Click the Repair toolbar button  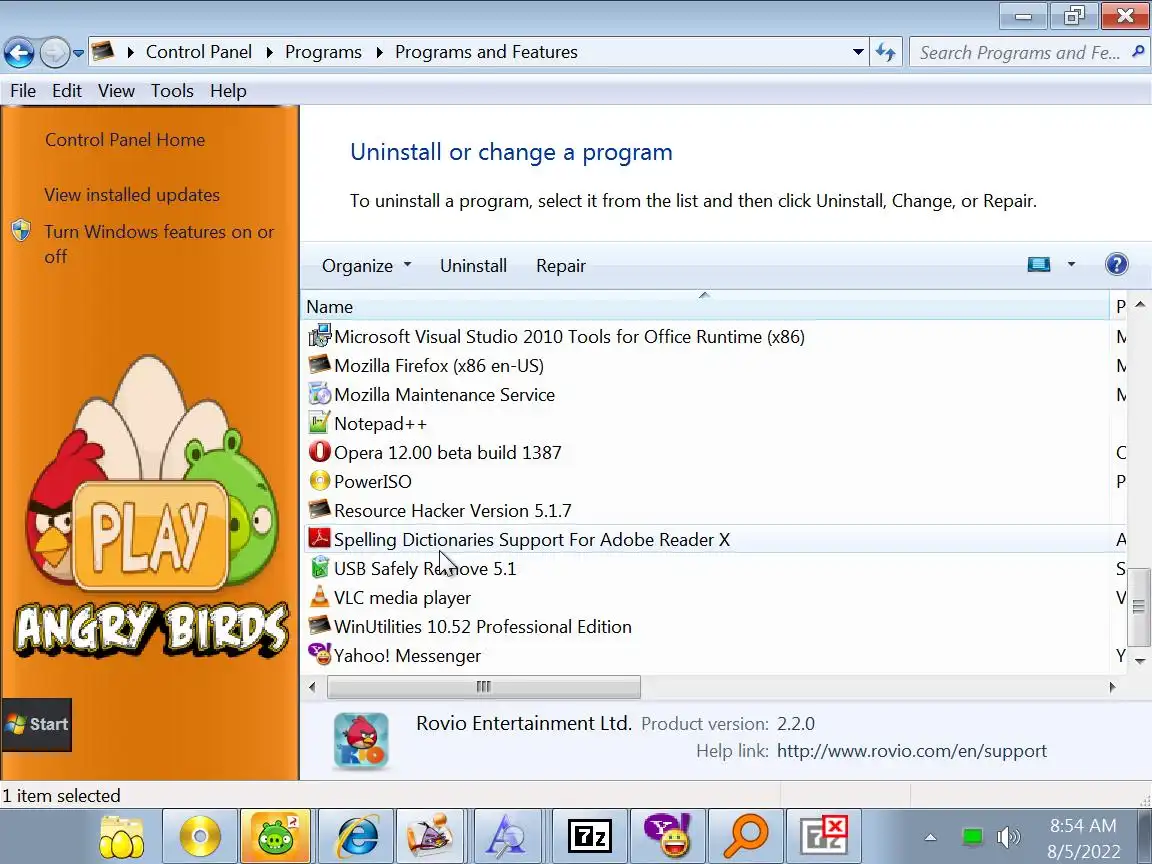pyautogui.click(x=561, y=266)
